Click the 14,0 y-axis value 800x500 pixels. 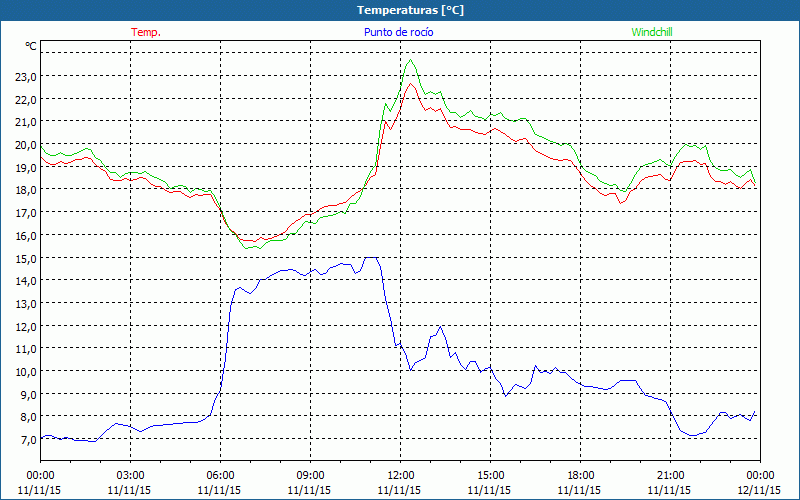26,281
